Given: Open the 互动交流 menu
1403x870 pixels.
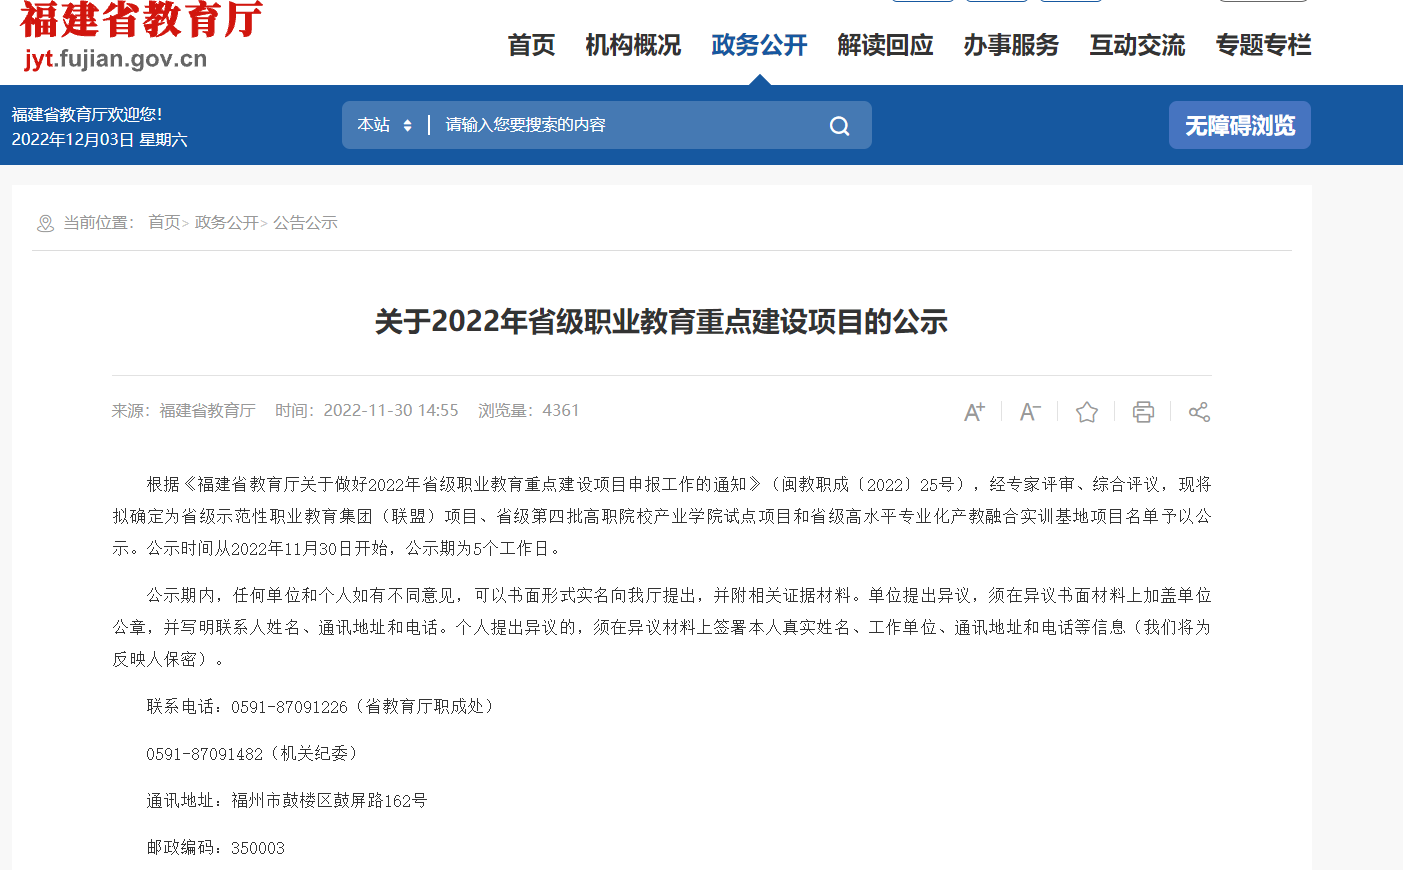Looking at the screenshot, I should pyautogui.click(x=1137, y=45).
